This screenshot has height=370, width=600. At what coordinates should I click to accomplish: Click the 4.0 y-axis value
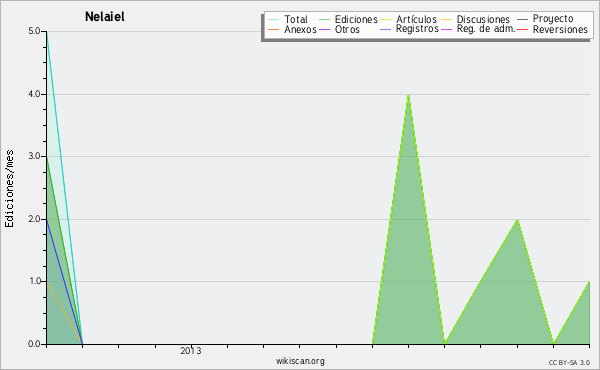(35, 94)
